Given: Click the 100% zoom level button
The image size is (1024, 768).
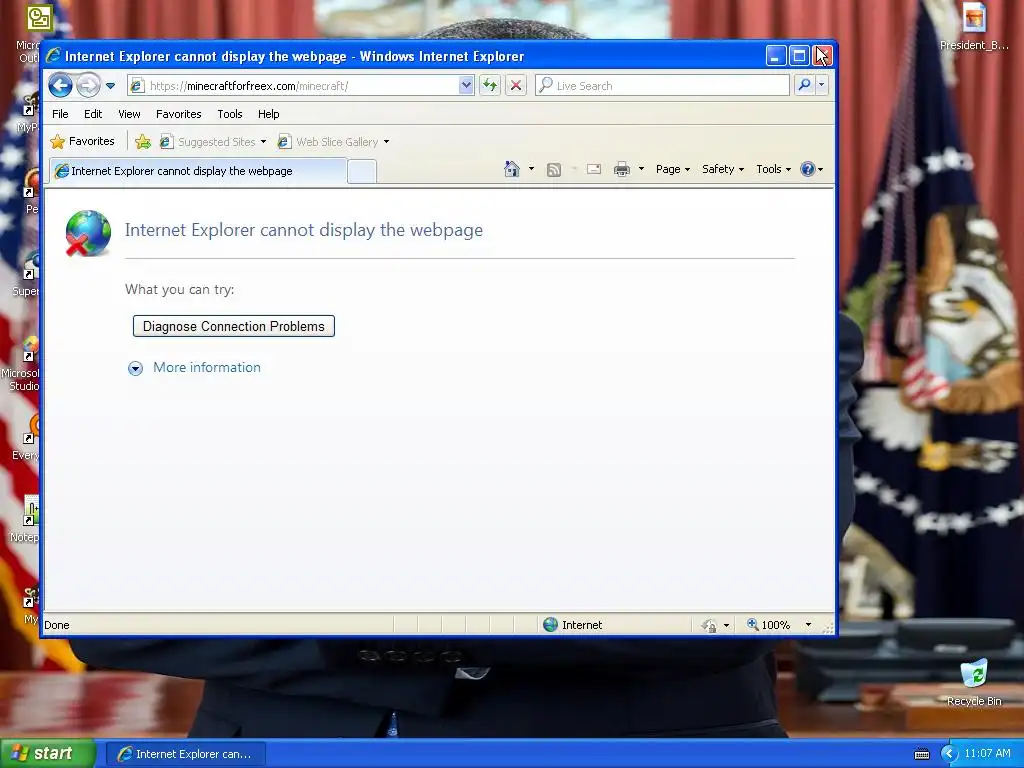Looking at the screenshot, I should click(768, 625).
